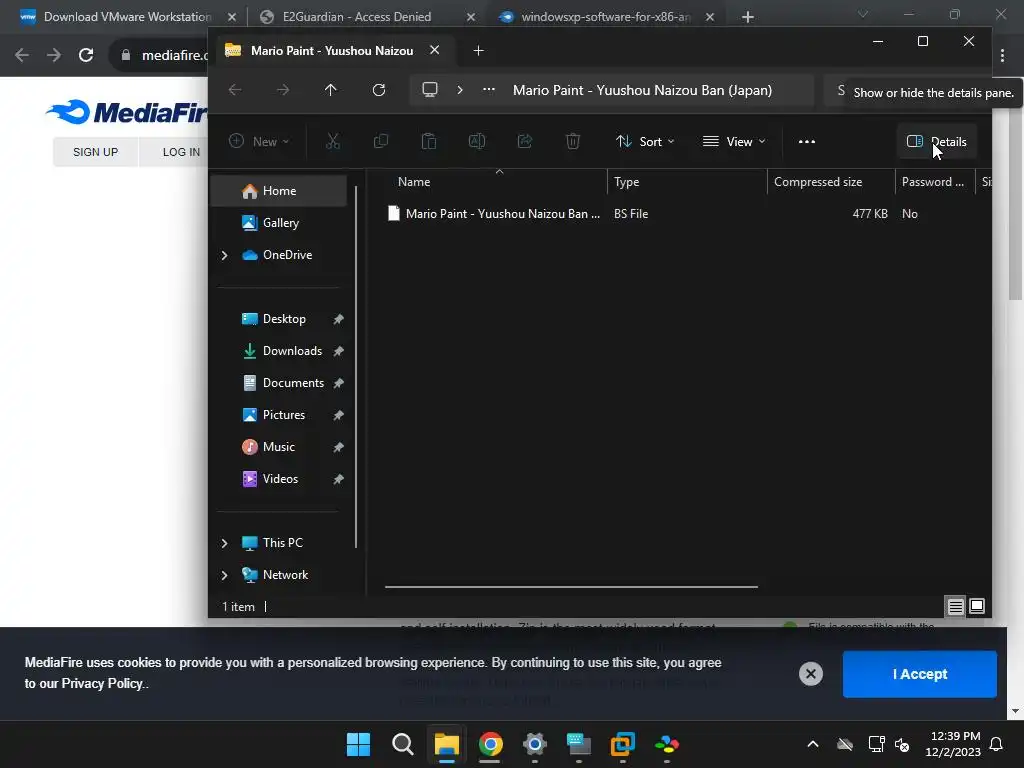The height and width of the screenshot is (768, 1024).
Task: Select the Mario Paint - Yuushou Naizou Ban file
Action: click(494, 214)
